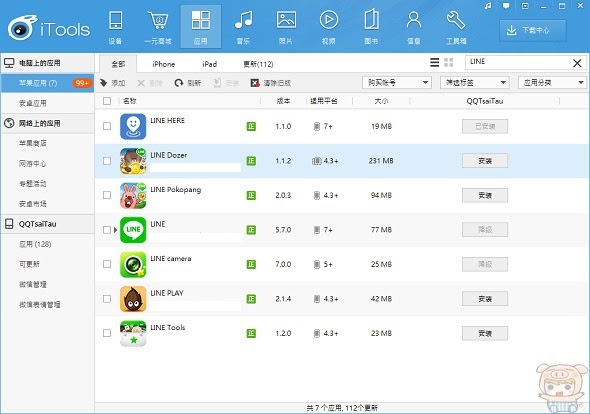
Task: Check the LINE app checkbox
Action: tap(107, 230)
